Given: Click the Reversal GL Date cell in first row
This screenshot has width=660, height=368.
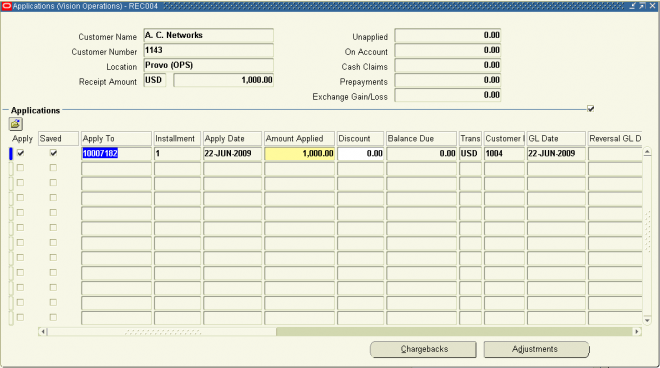Looking at the screenshot, I should (615, 154).
